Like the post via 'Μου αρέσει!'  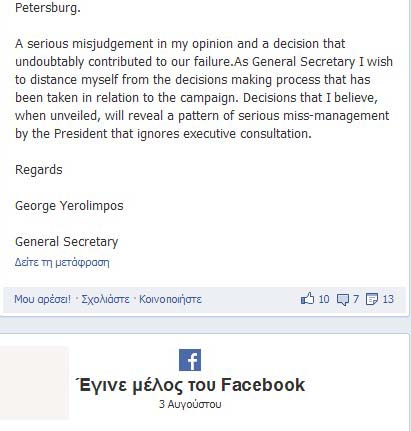(x=42, y=299)
